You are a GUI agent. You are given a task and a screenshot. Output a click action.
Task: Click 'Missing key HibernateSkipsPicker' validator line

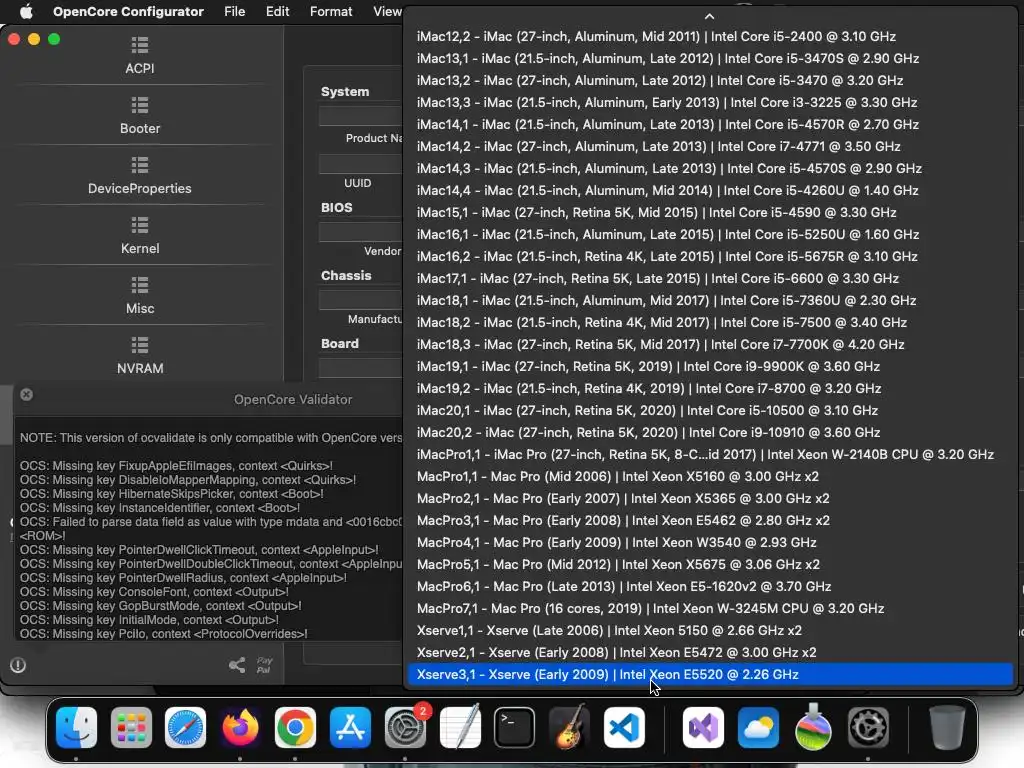172,494
